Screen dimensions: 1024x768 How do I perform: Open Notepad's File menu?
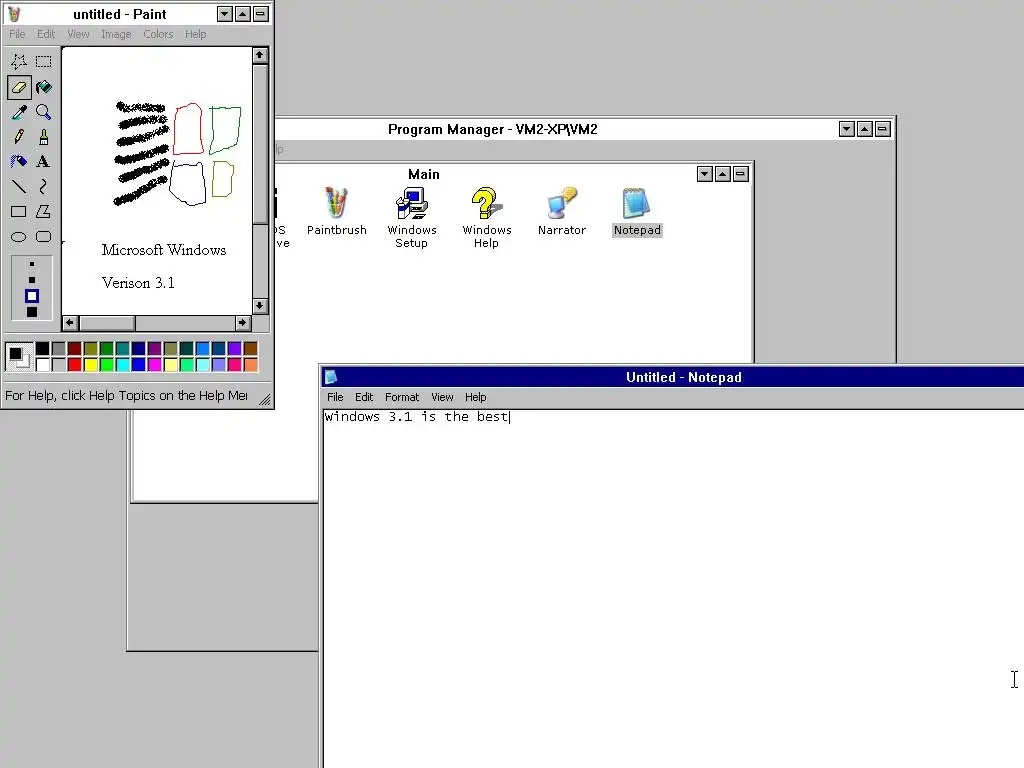tap(335, 397)
